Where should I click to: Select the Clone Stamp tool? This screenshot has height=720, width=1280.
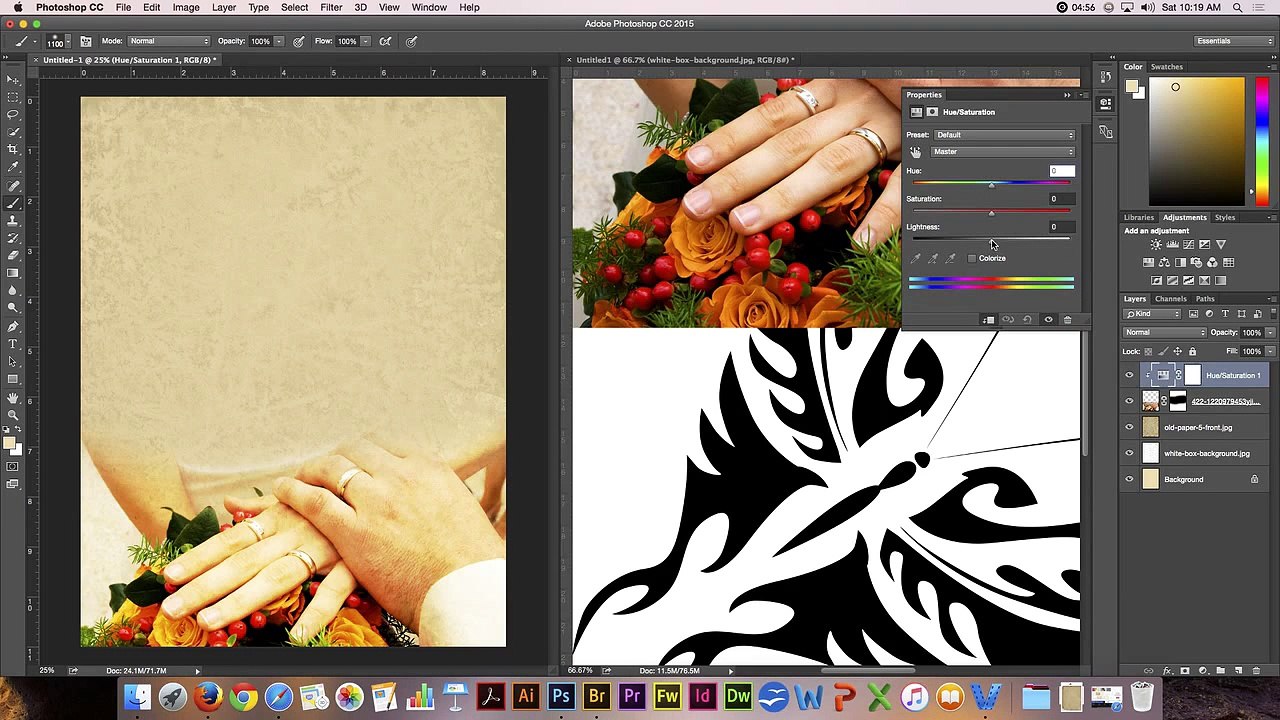pos(13,221)
